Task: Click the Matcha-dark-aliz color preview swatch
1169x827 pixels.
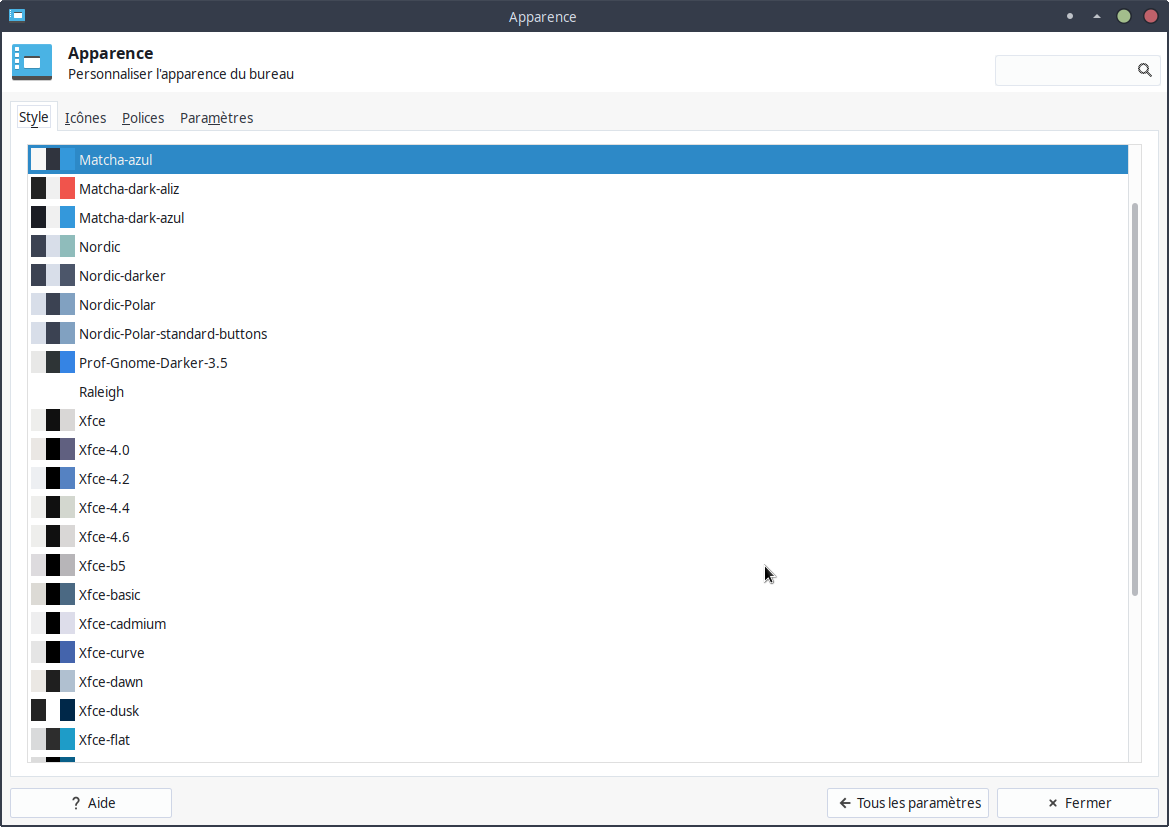Action: point(53,189)
